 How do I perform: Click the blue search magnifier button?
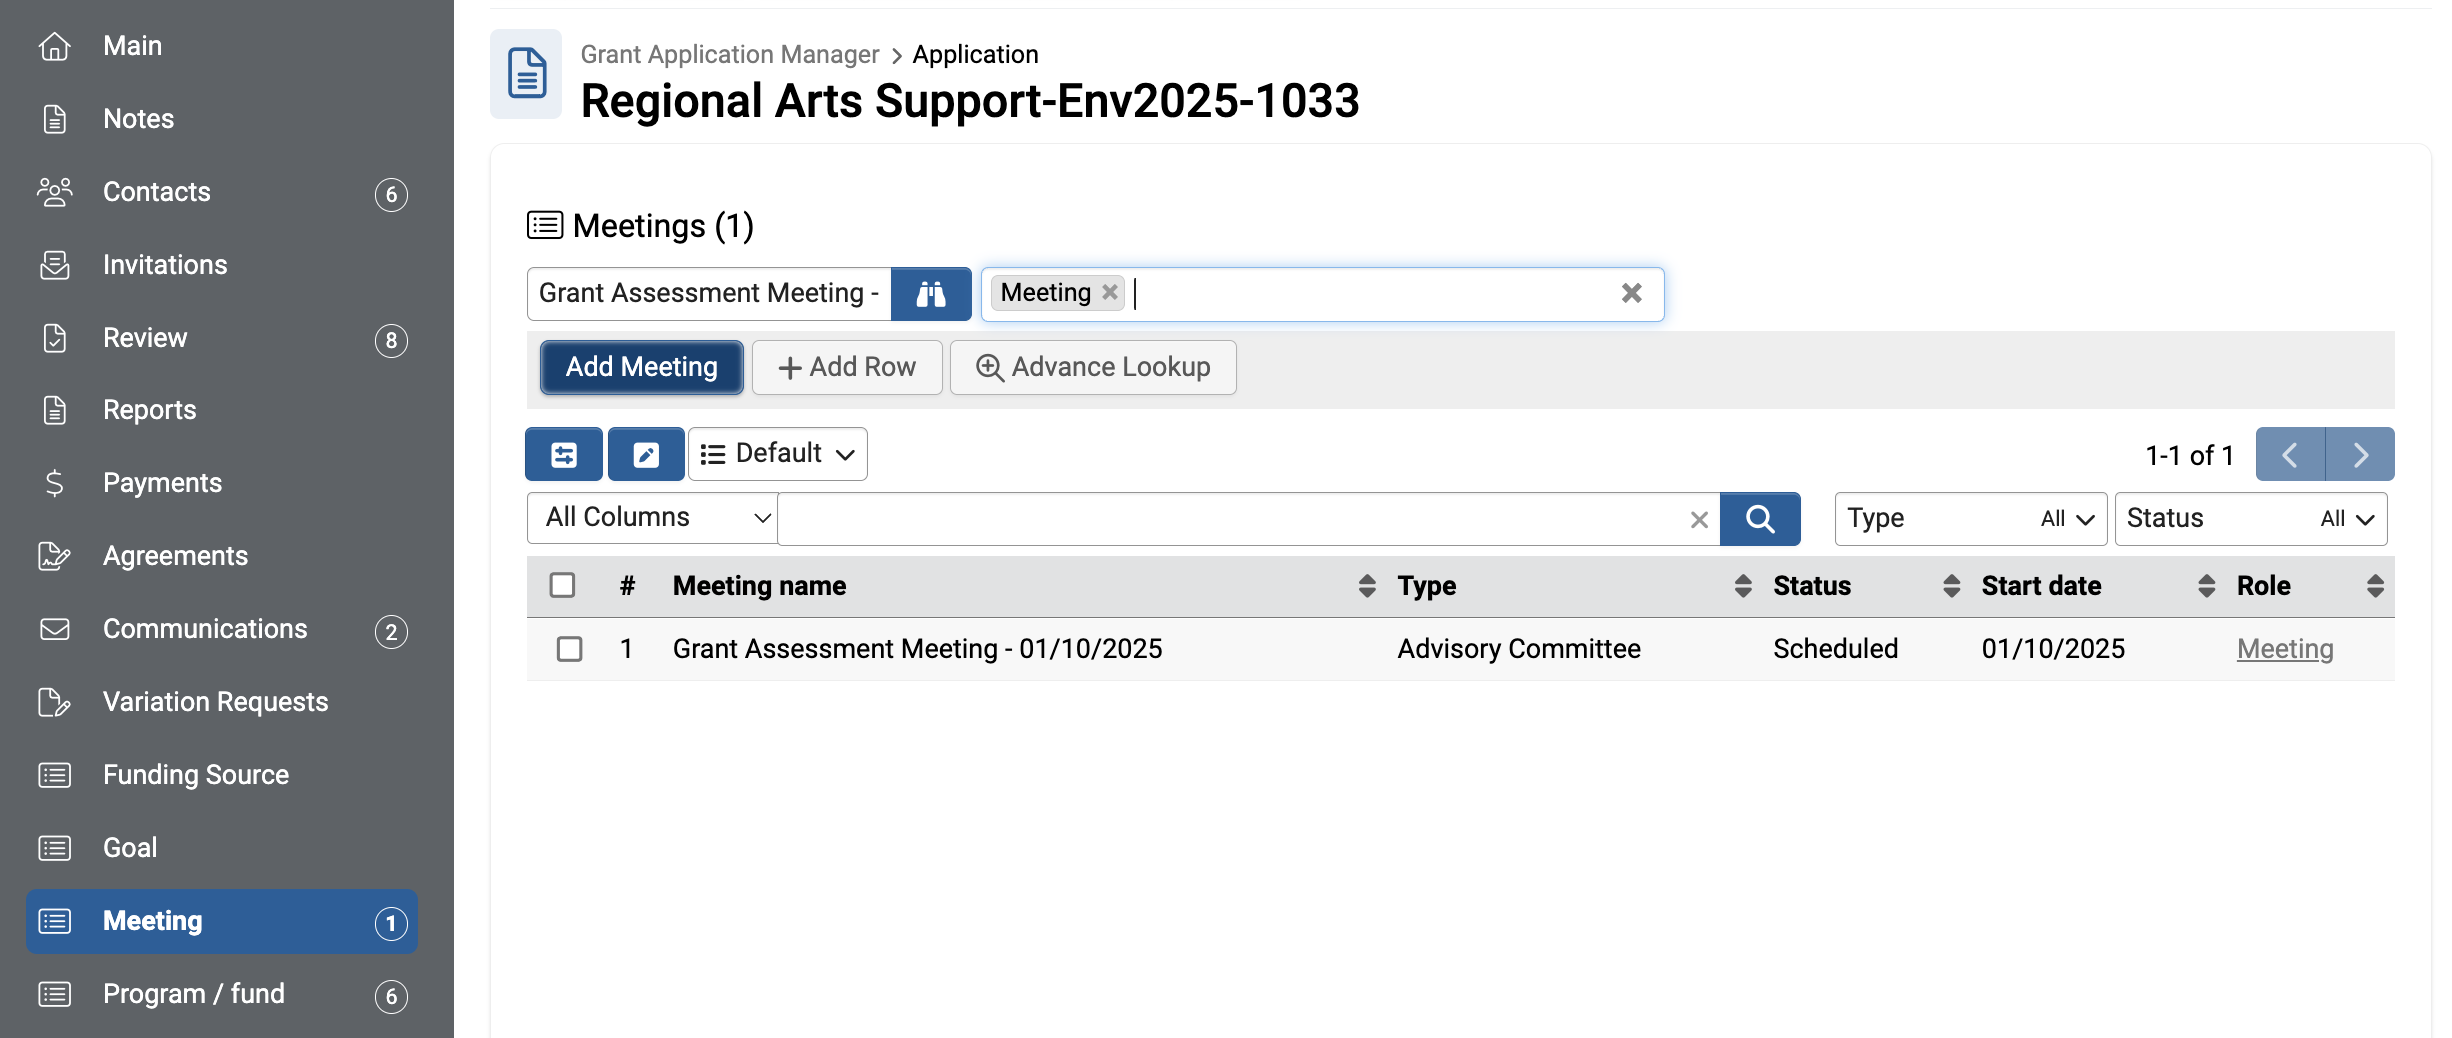coord(1759,519)
